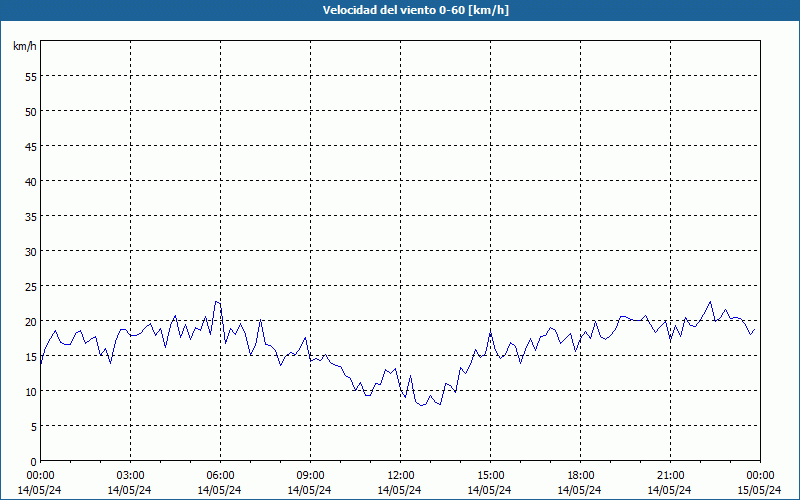Click the chart title 'Velocidad del viento 0-60 [km/h]'
Screen dimensions: 800x500
[x=415, y=10]
